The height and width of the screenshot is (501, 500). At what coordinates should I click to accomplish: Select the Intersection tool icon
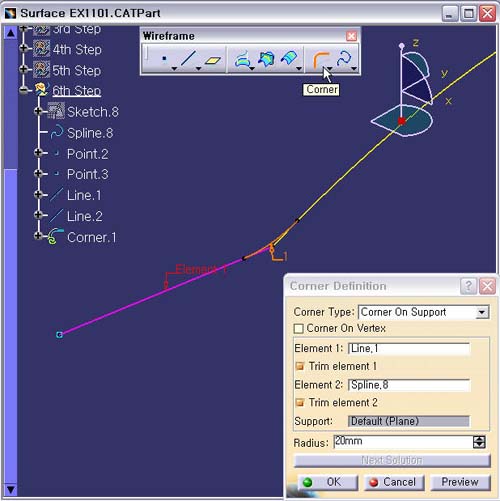tap(267, 59)
